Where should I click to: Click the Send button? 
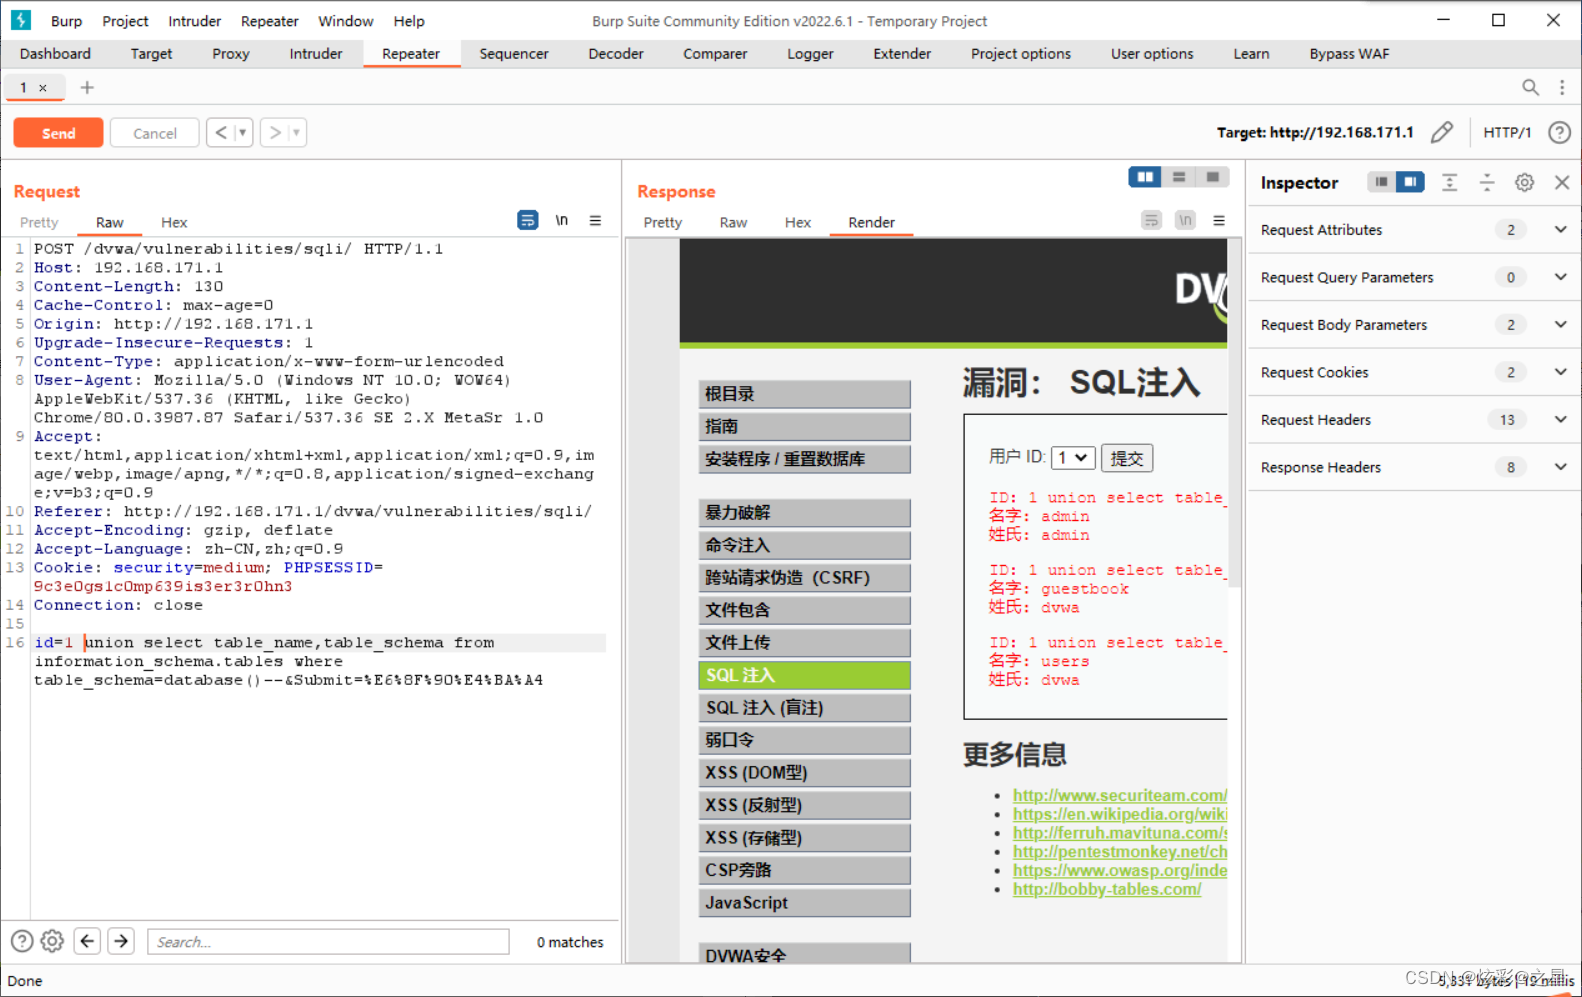58,133
